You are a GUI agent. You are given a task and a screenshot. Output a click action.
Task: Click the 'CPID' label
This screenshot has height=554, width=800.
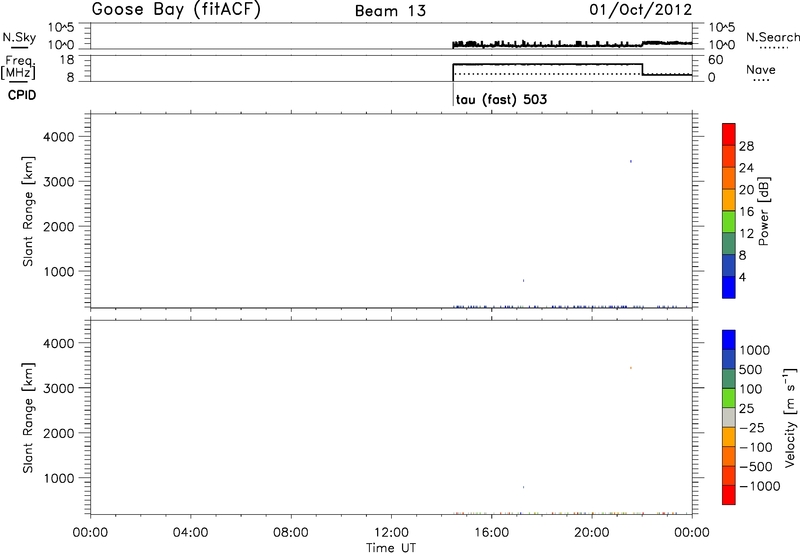click(x=22, y=95)
